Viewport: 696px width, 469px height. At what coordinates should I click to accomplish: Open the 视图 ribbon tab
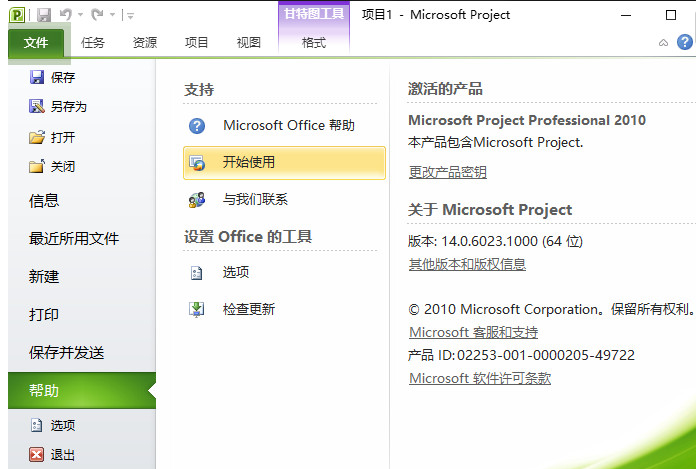tap(248, 43)
